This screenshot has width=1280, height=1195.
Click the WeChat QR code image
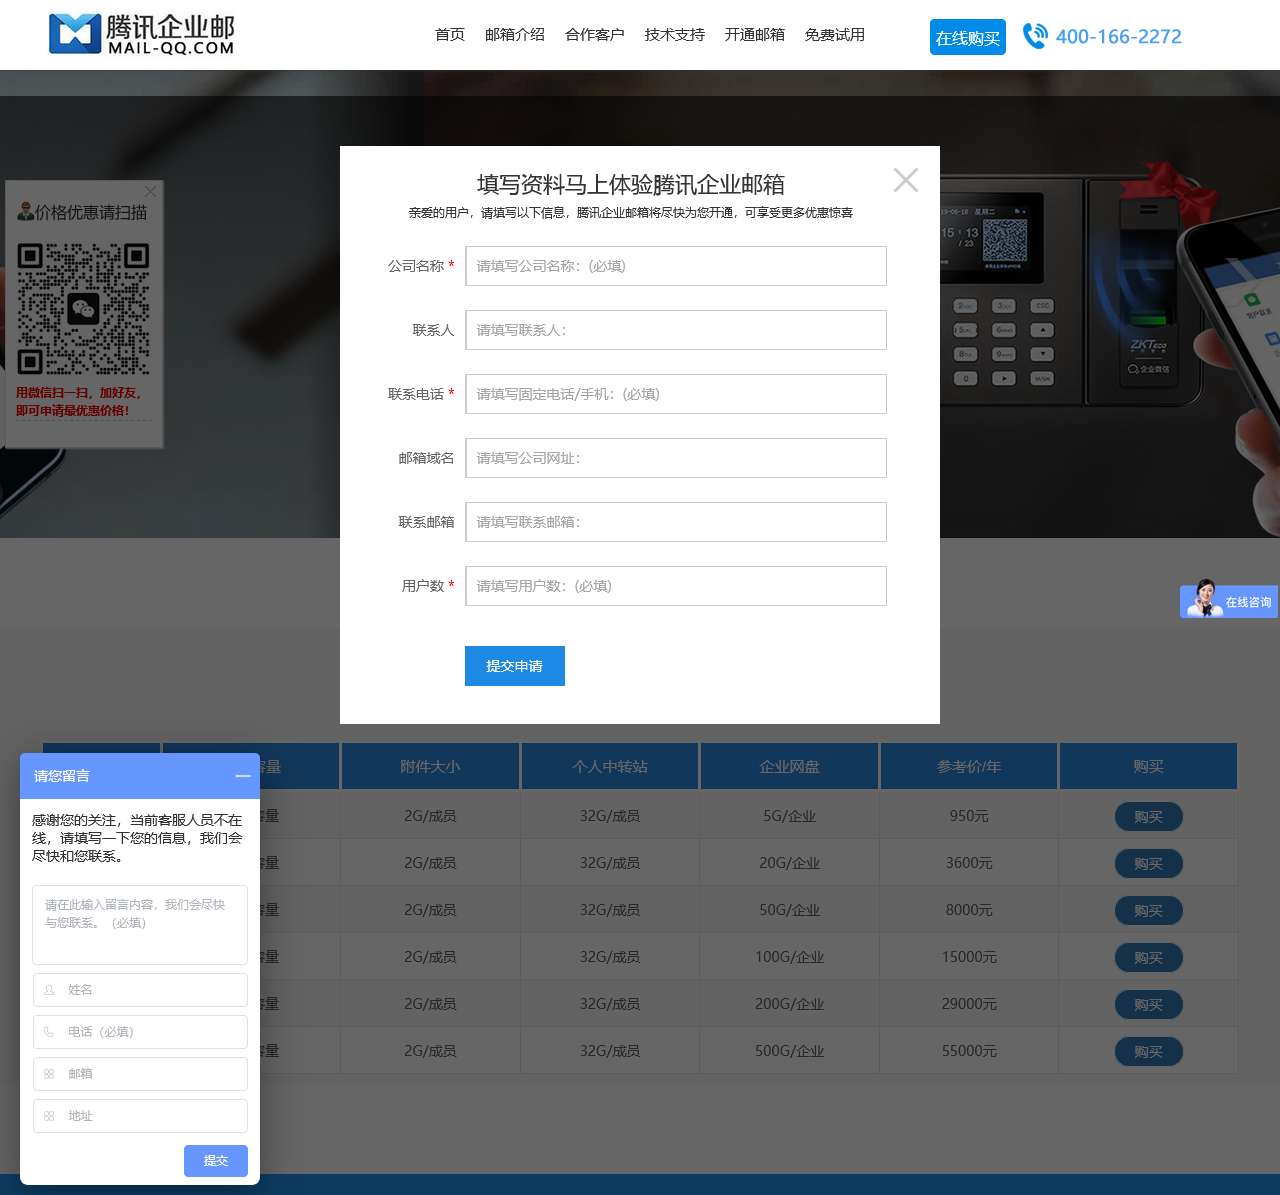83,309
